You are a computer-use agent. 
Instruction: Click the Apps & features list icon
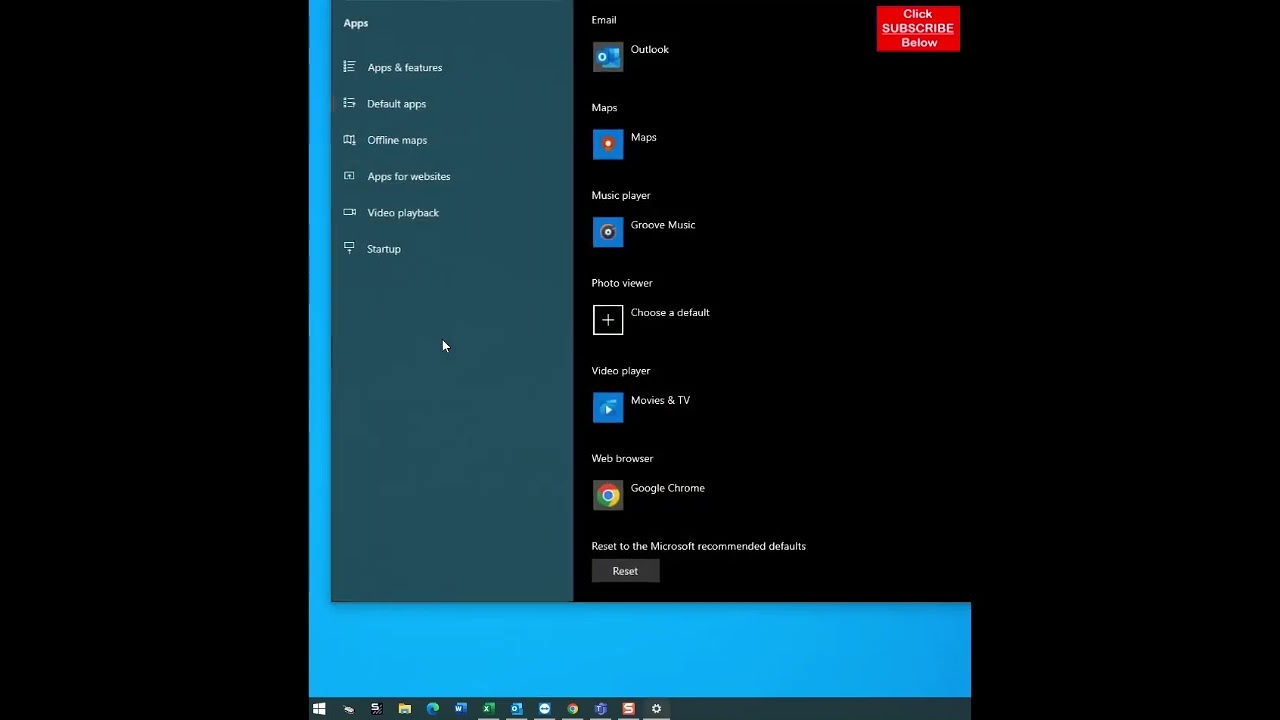[349, 67]
